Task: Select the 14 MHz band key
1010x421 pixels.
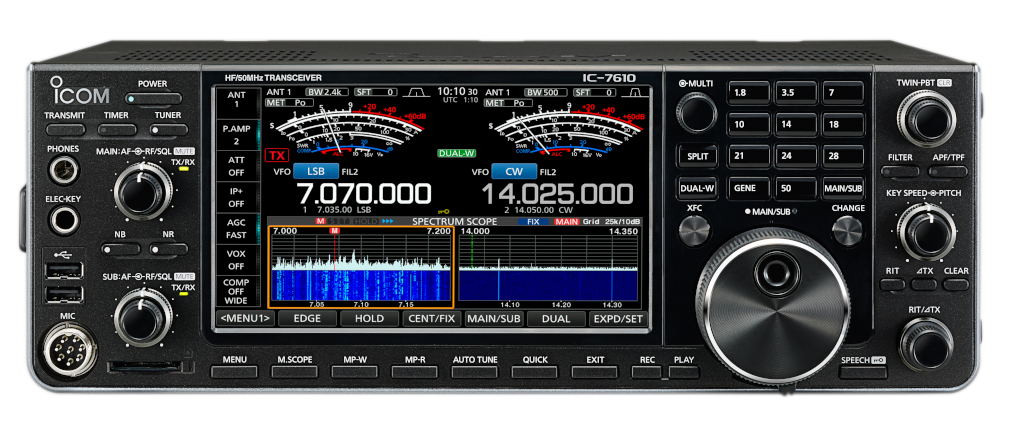Action: pyautogui.click(x=795, y=124)
